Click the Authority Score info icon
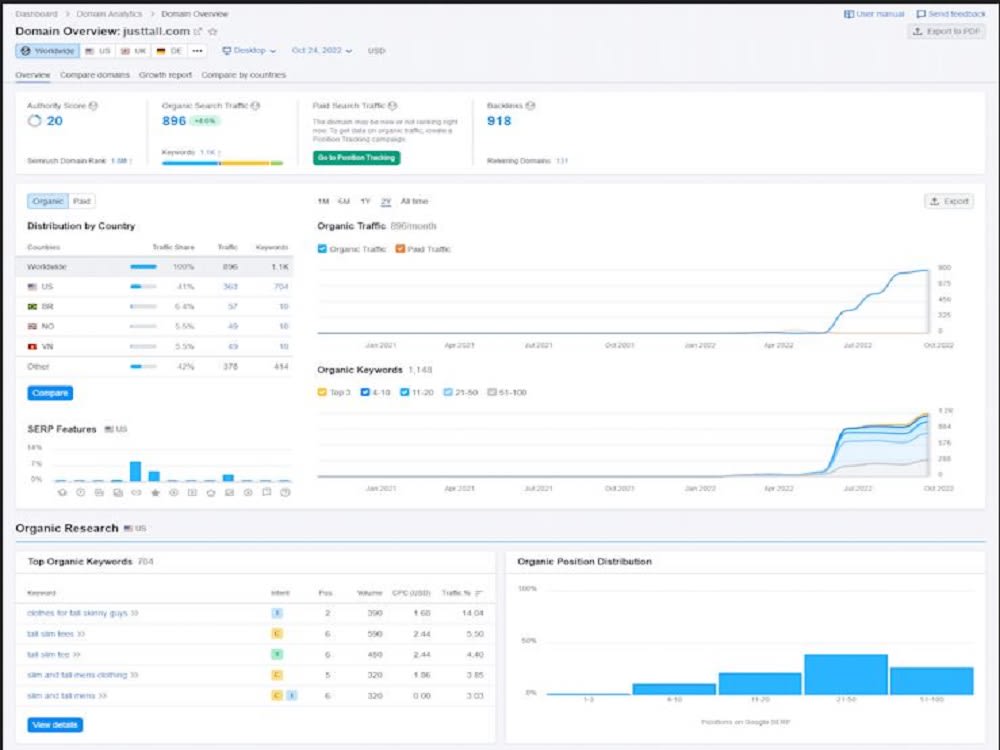1000x750 pixels. 93,106
